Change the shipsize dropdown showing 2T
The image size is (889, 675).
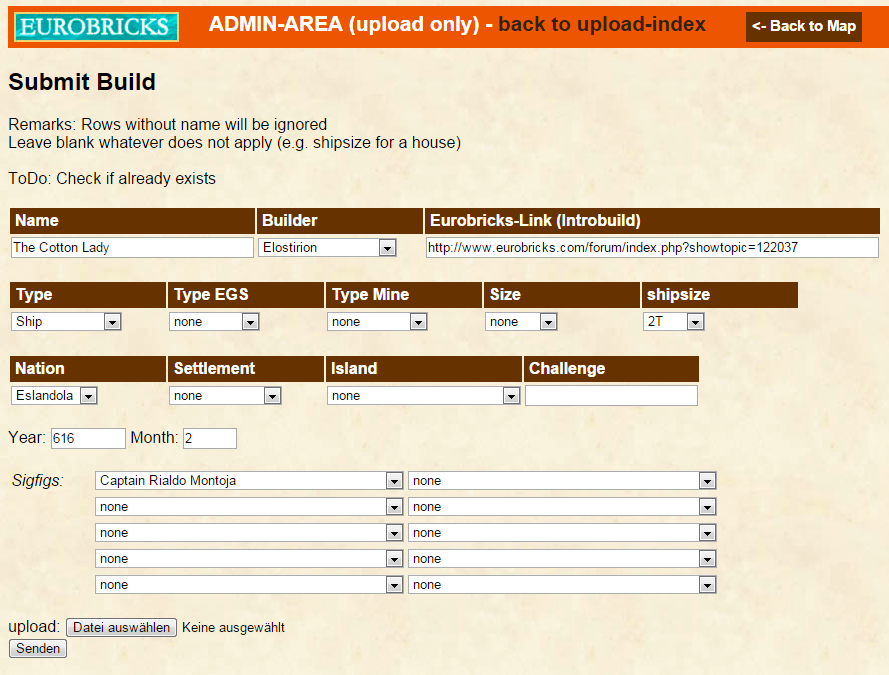(x=674, y=322)
